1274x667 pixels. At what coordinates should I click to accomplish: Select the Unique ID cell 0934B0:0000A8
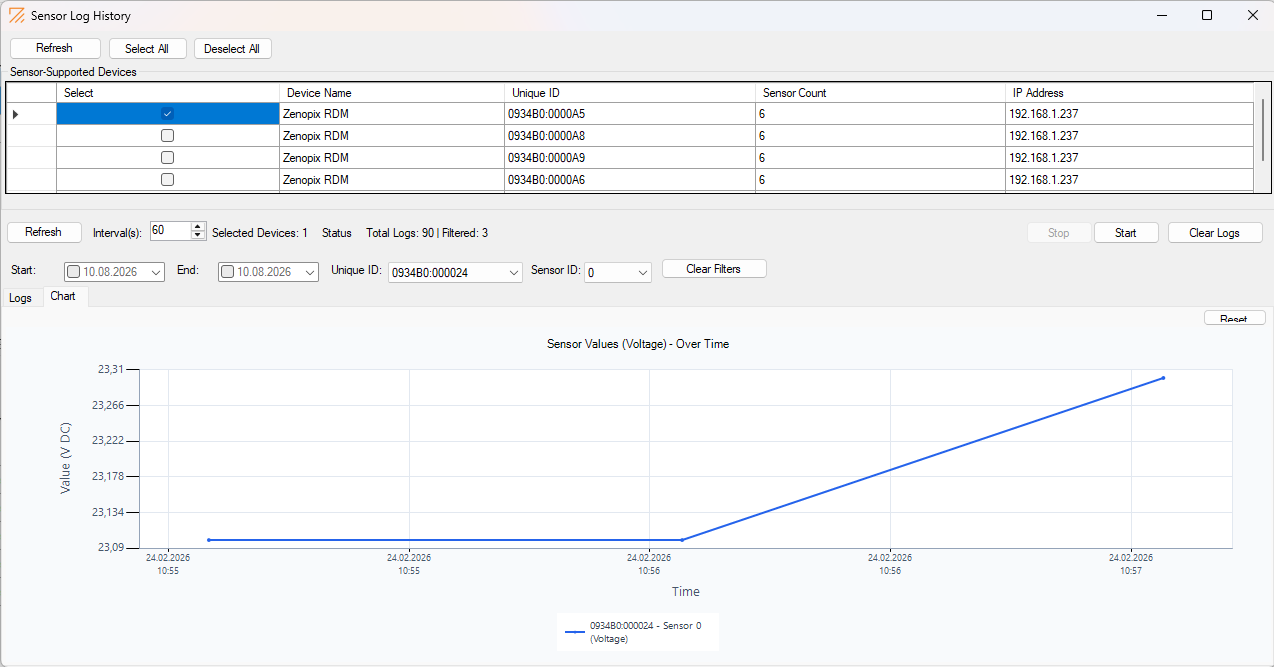coord(630,136)
